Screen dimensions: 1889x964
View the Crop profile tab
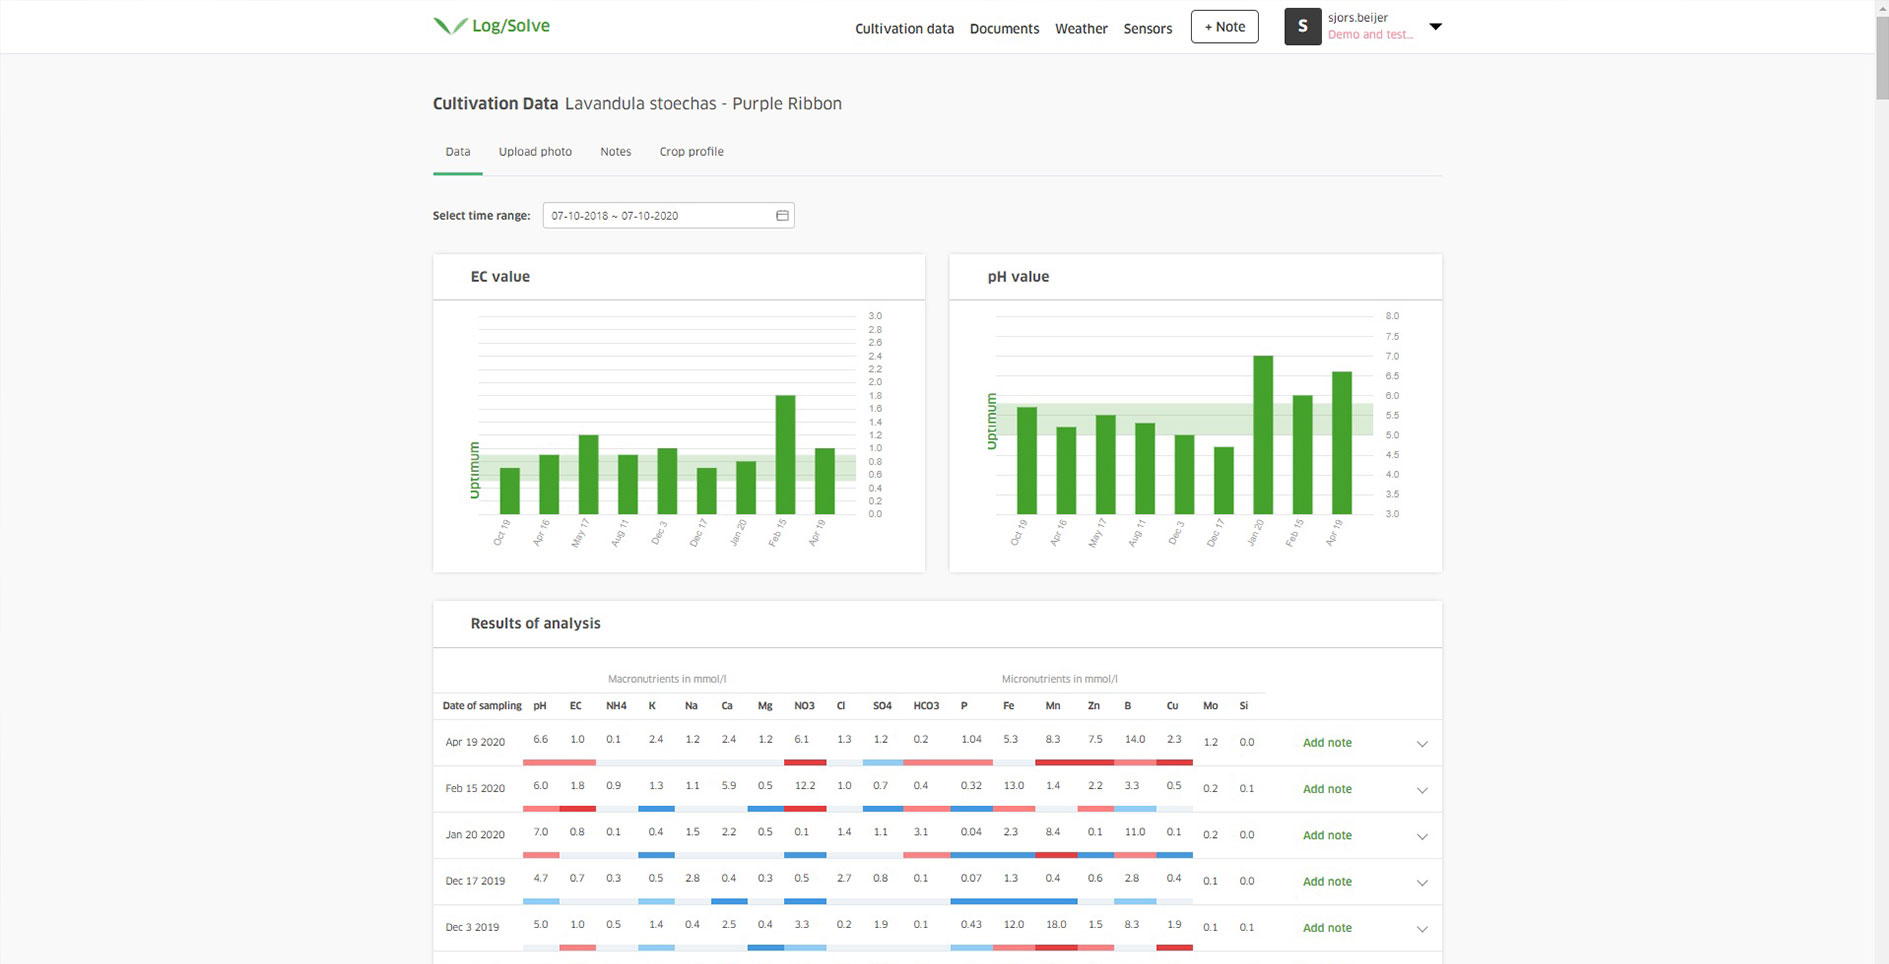pyautogui.click(x=690, y=151)
